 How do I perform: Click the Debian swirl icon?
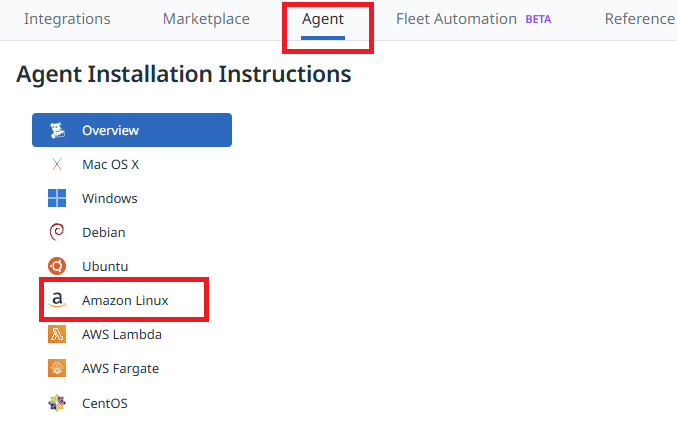pos(57,232)
